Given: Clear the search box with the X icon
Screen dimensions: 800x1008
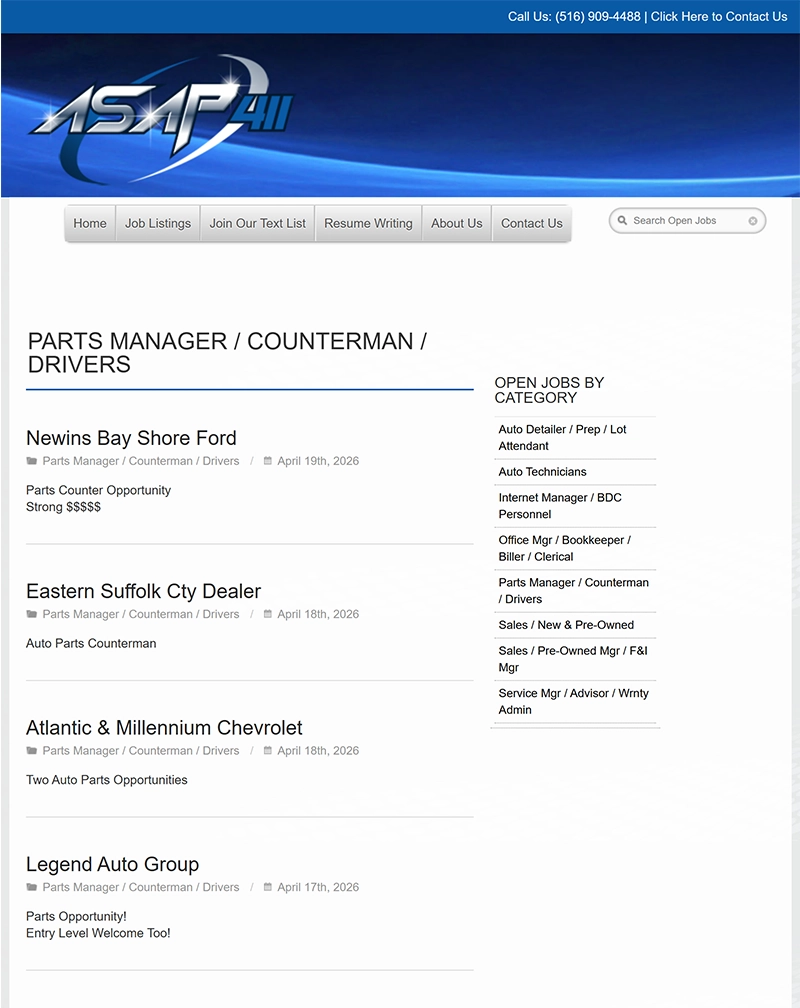Looking at the screenshot, I should point(752,221).
